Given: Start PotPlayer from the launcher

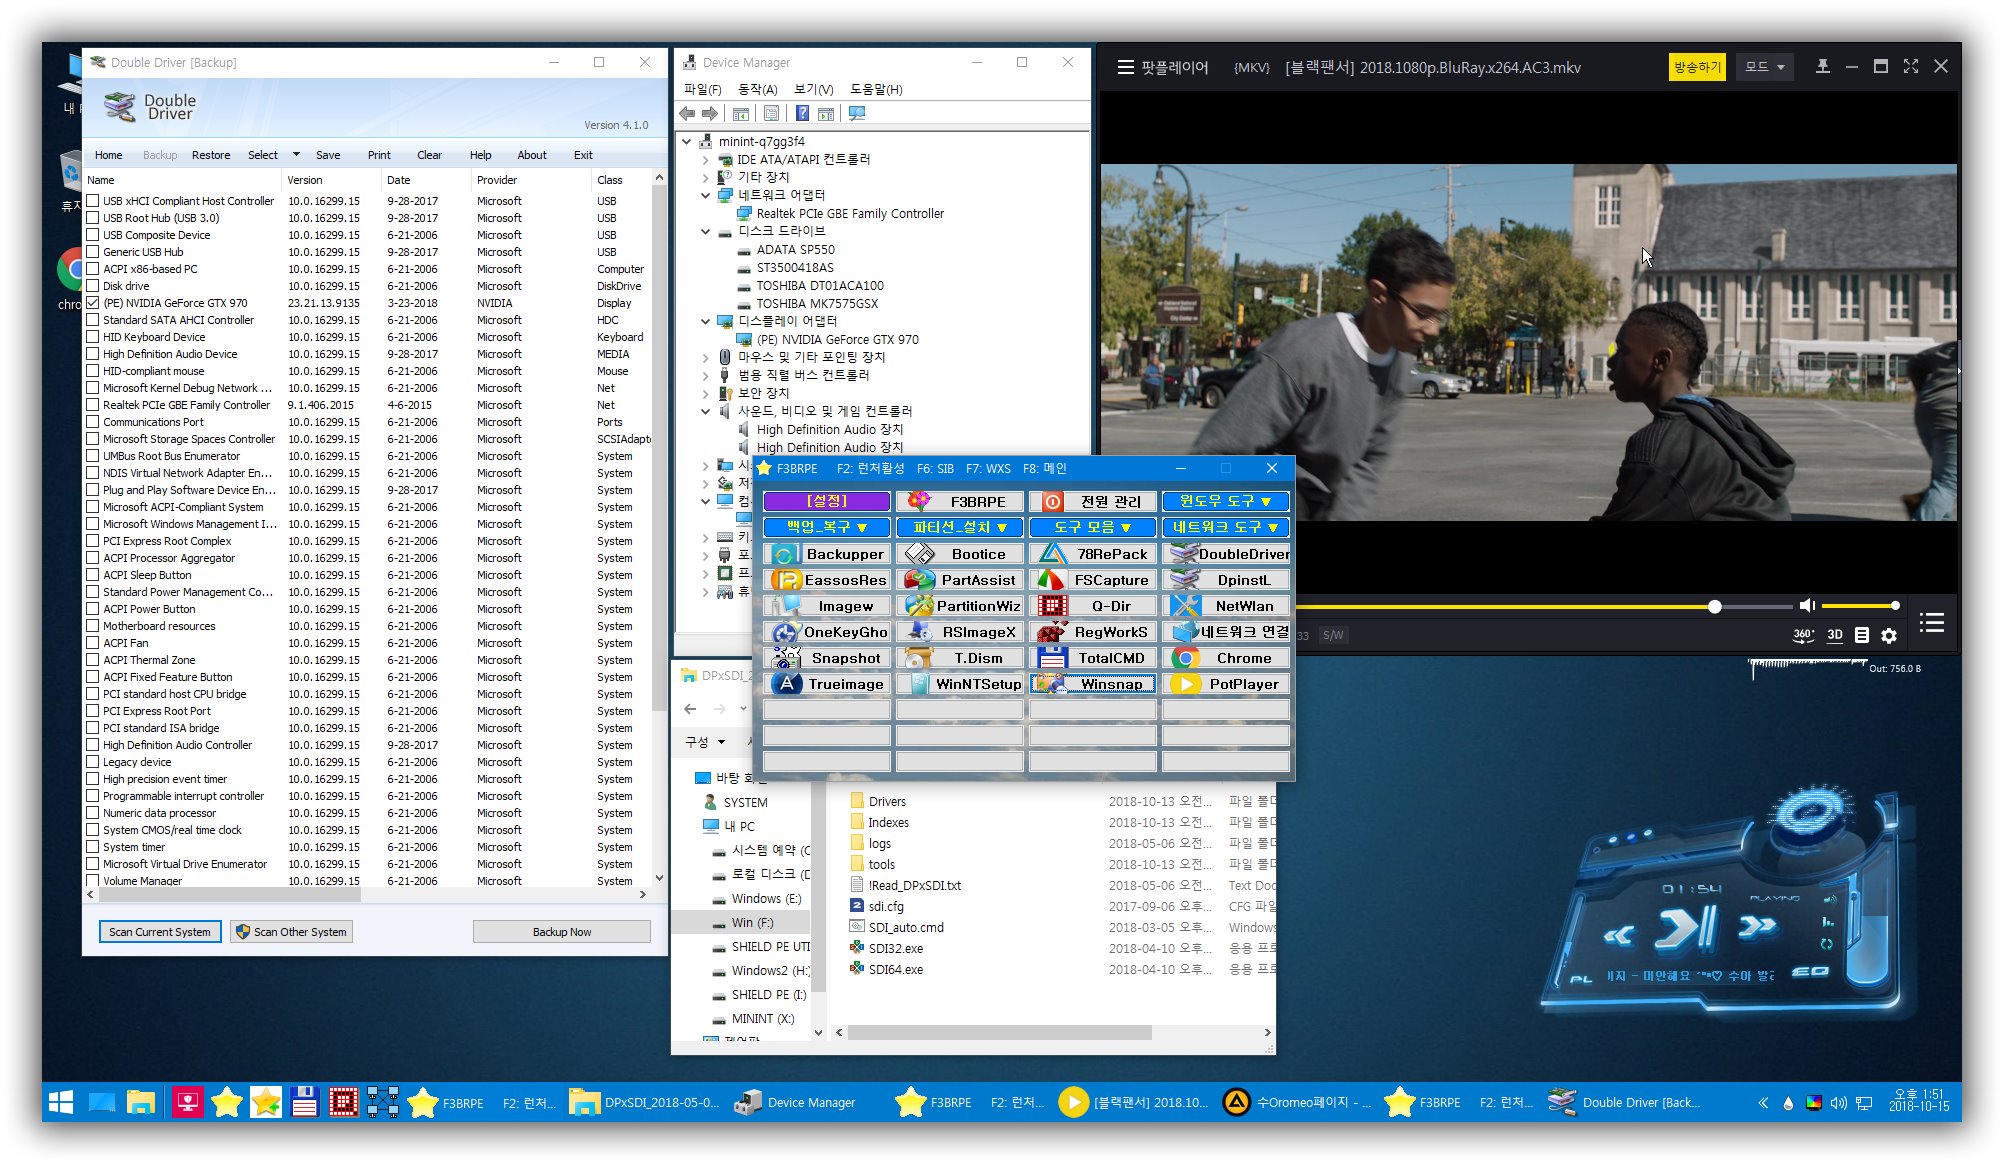Looking at the screenshot, I should pyautogui.click(x=1226, y=684).
